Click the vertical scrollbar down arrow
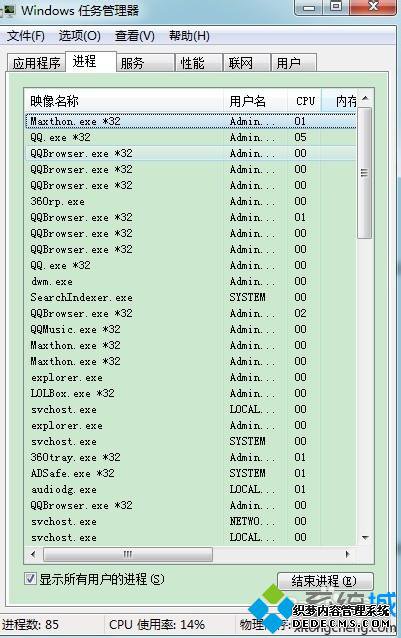The image size is (401, 638). (365, 537)
